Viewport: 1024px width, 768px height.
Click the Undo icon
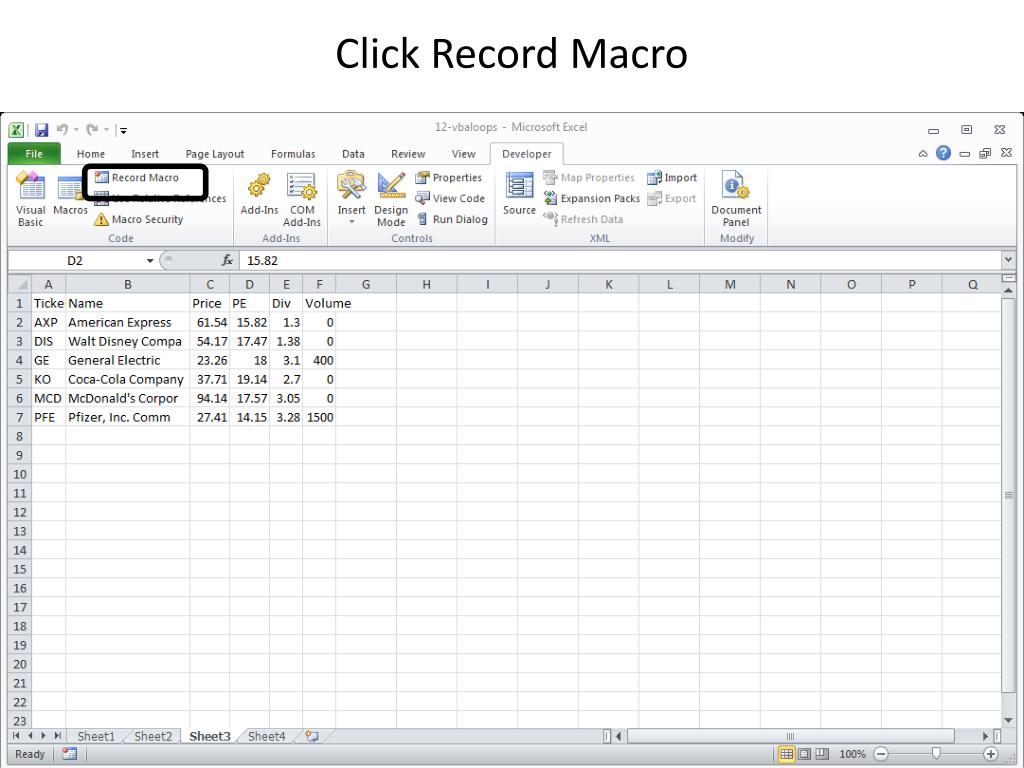(62, 129)
